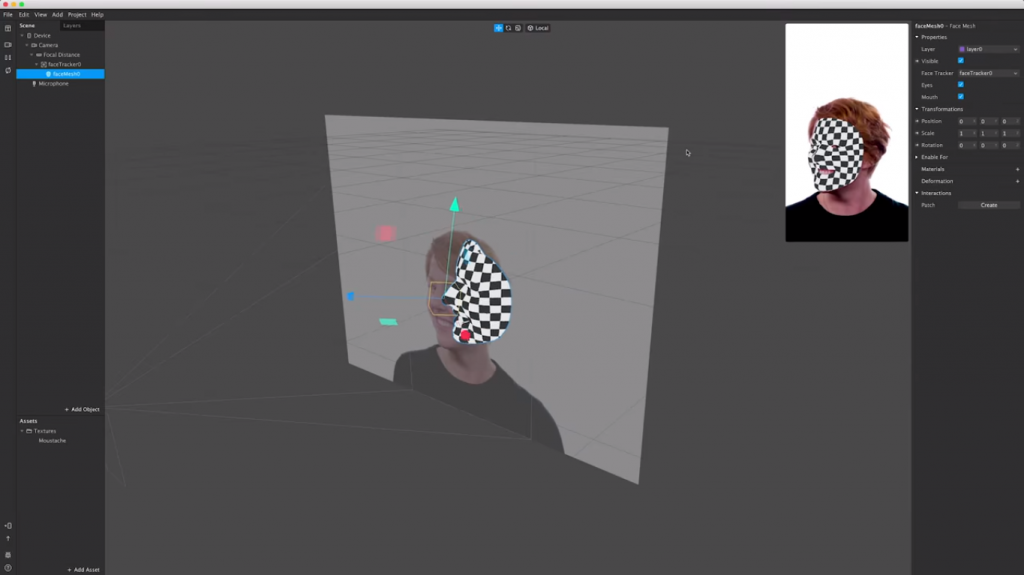1024x575 pixels.
Task: Uncheck the Visible checkbox
Action: point(961,61)
